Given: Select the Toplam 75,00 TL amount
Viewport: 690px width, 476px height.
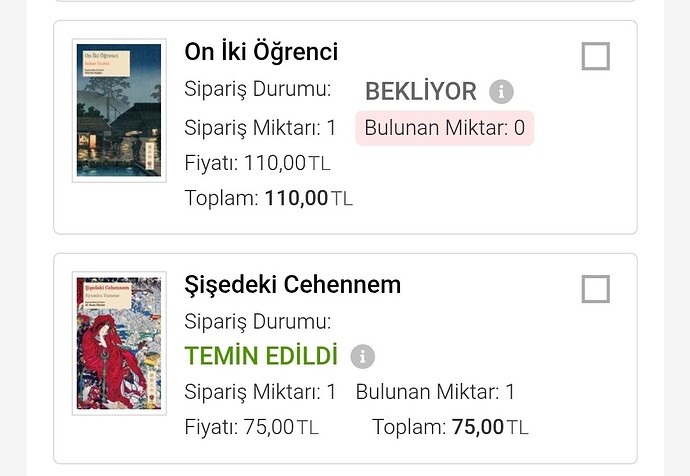Looking at the screenshot, I should (x=450, y=427).
